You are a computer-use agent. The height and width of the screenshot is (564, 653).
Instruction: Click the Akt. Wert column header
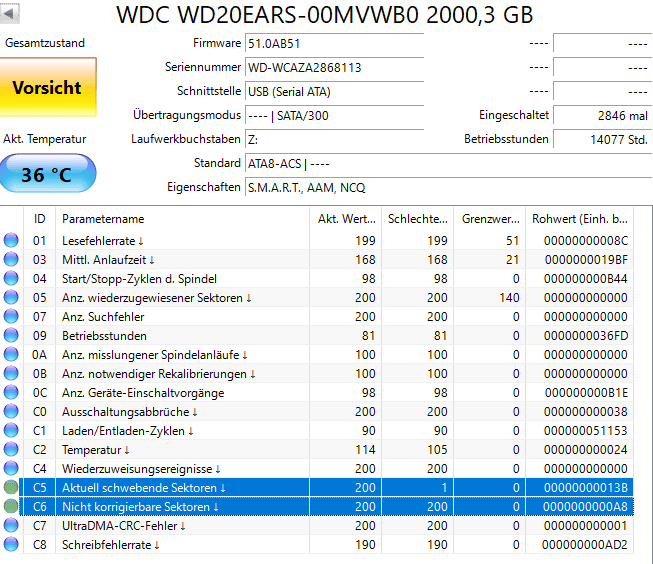[345, 219]
